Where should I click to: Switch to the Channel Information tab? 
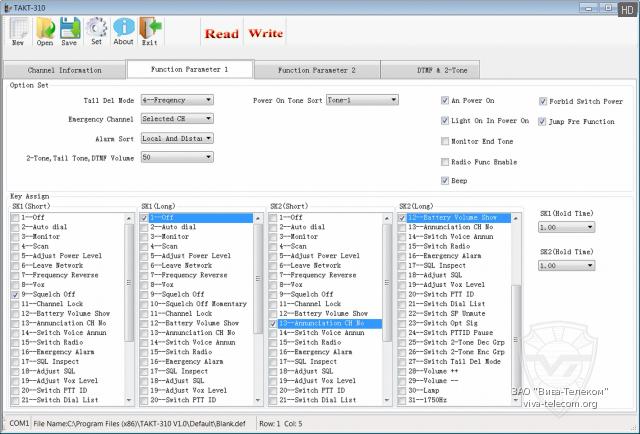[x=66, y=70]
